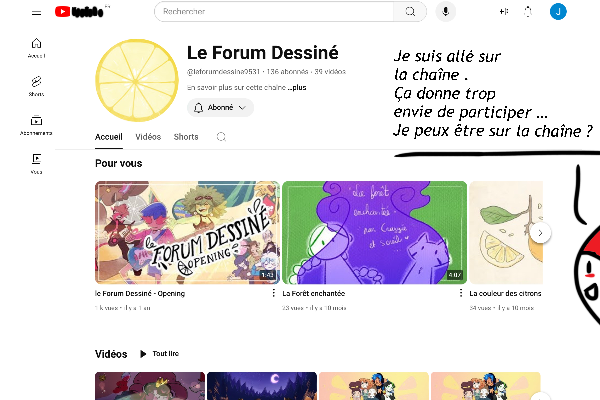Open the notifications bell in header
The width and height of the screenshot is (600, 400).
[x=528, y=12]
